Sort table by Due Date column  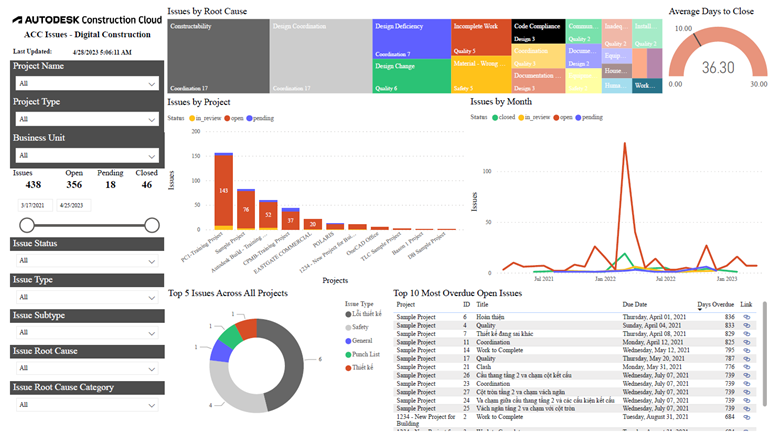[634, 305]
